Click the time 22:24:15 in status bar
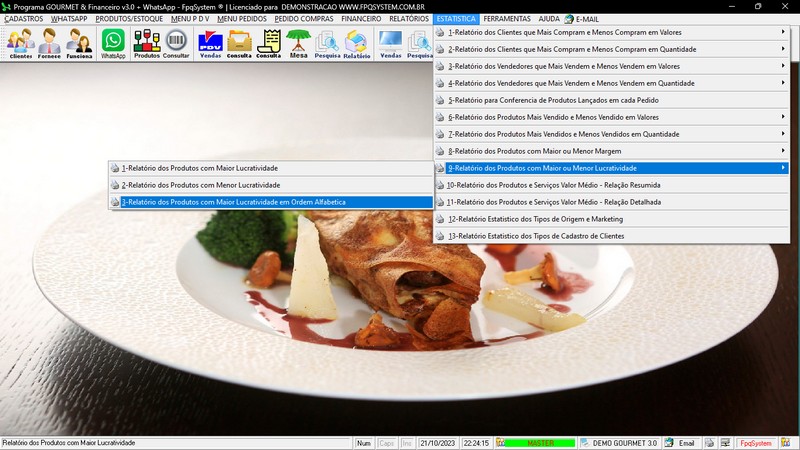Screen dimensions: 800x450 (x=476, y=443)
